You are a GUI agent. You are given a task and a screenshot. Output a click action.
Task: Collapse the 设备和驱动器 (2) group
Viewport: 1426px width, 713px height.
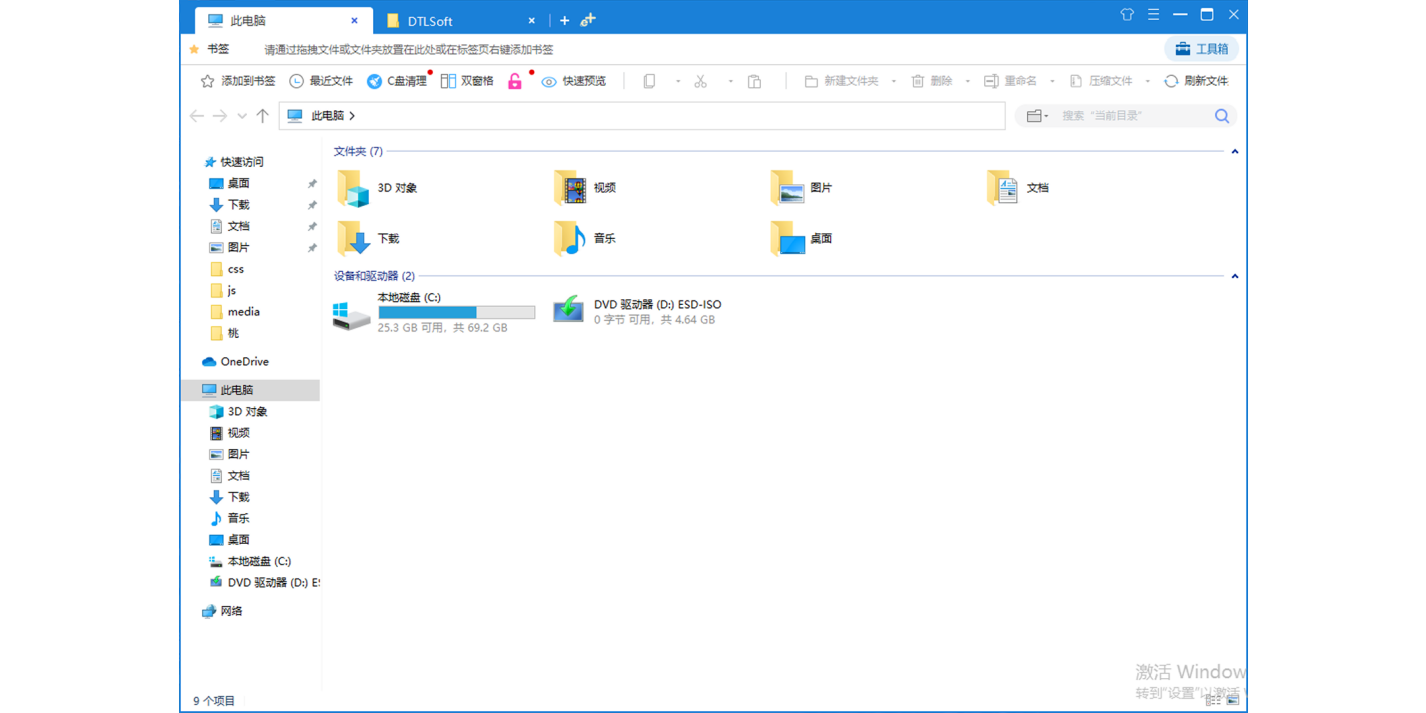click(1235, 276)
